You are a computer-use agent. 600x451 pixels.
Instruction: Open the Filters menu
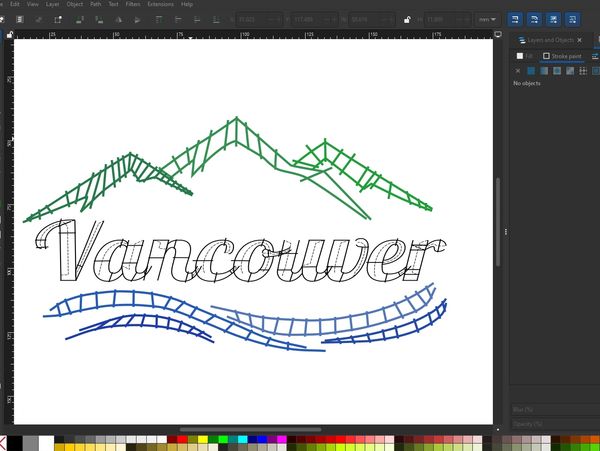click(133, 4)
